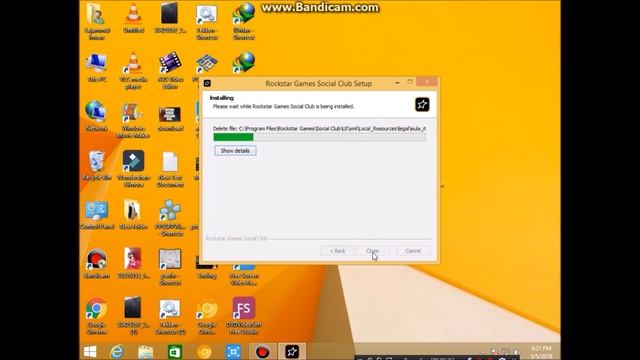Open the person photo file on the desktop
This screenshot has width=640, height=360.
tap(133, 263)
